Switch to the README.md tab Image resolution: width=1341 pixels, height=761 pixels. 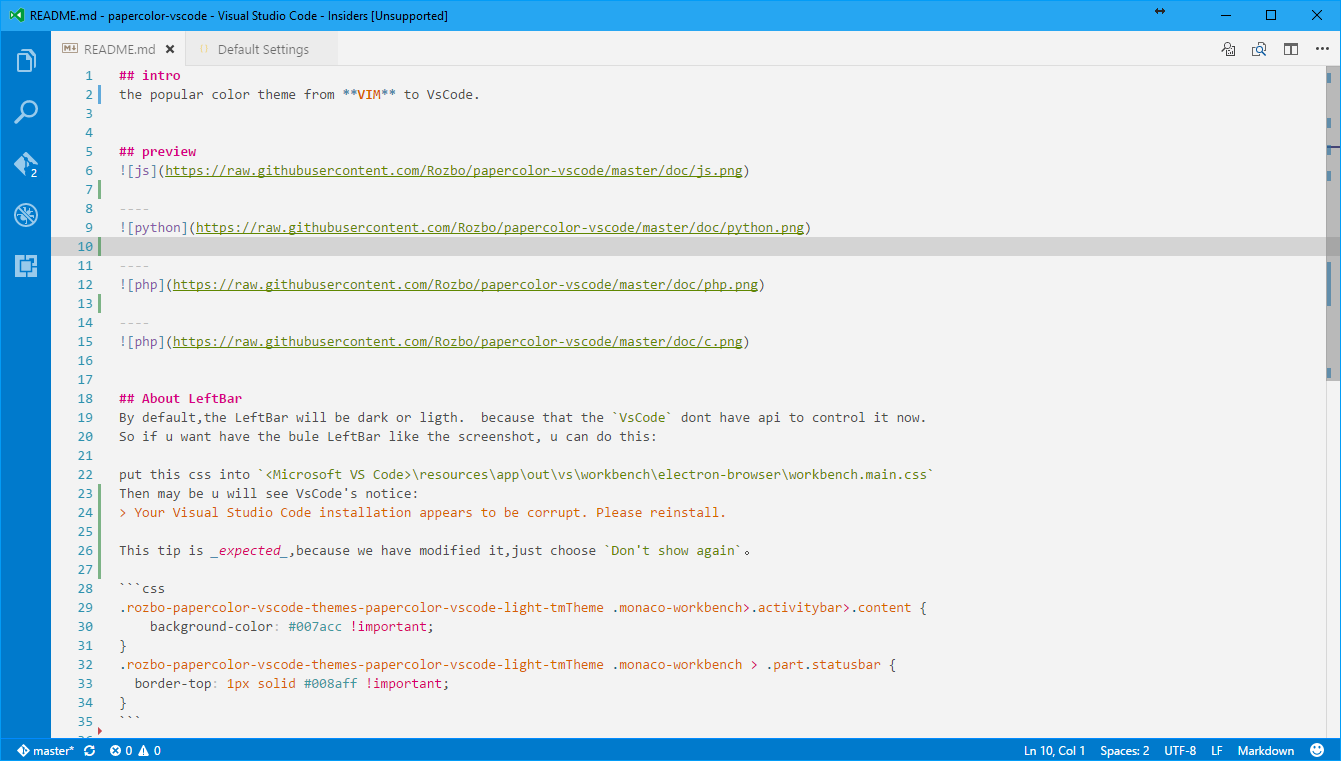click(x=119, y=49)
